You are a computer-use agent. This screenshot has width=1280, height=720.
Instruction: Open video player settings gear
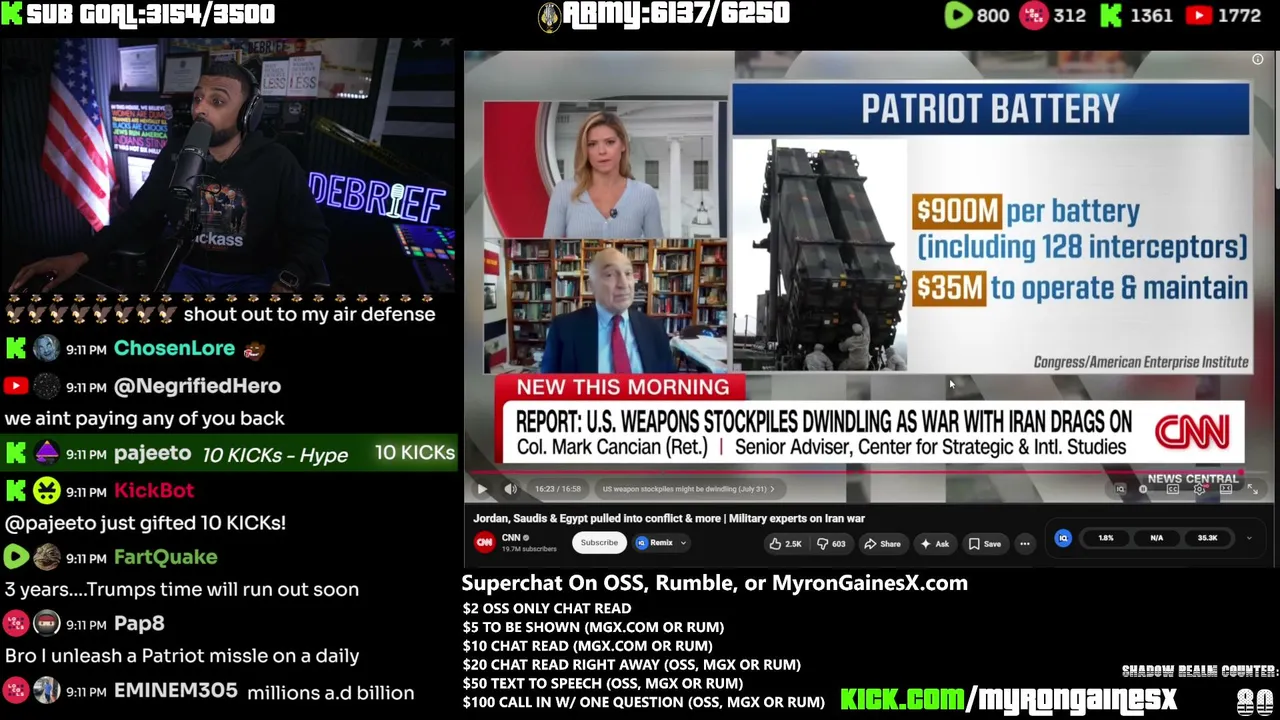pos(1200,489)
